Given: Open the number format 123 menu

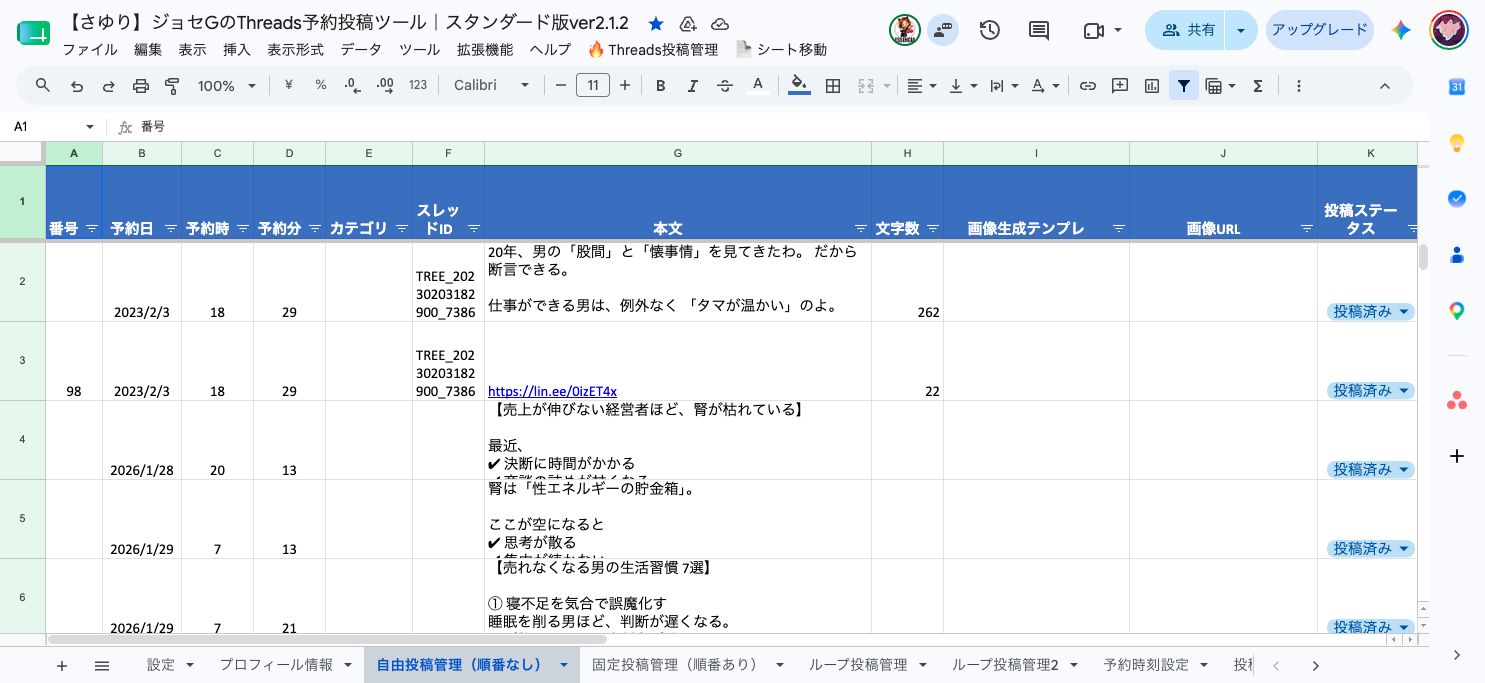Looking at the screenshot, I should [x=418, y=86].
